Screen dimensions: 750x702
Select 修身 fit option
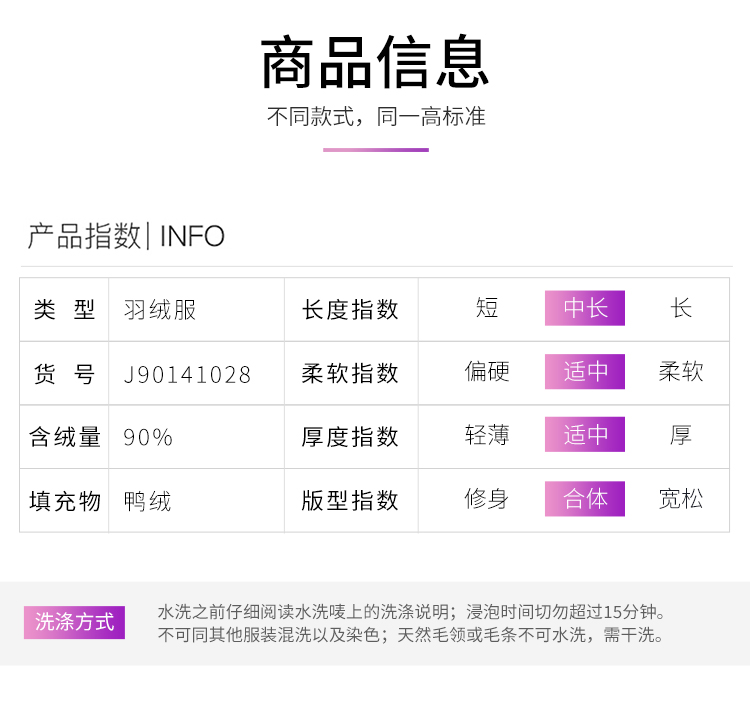coord(487,499)
